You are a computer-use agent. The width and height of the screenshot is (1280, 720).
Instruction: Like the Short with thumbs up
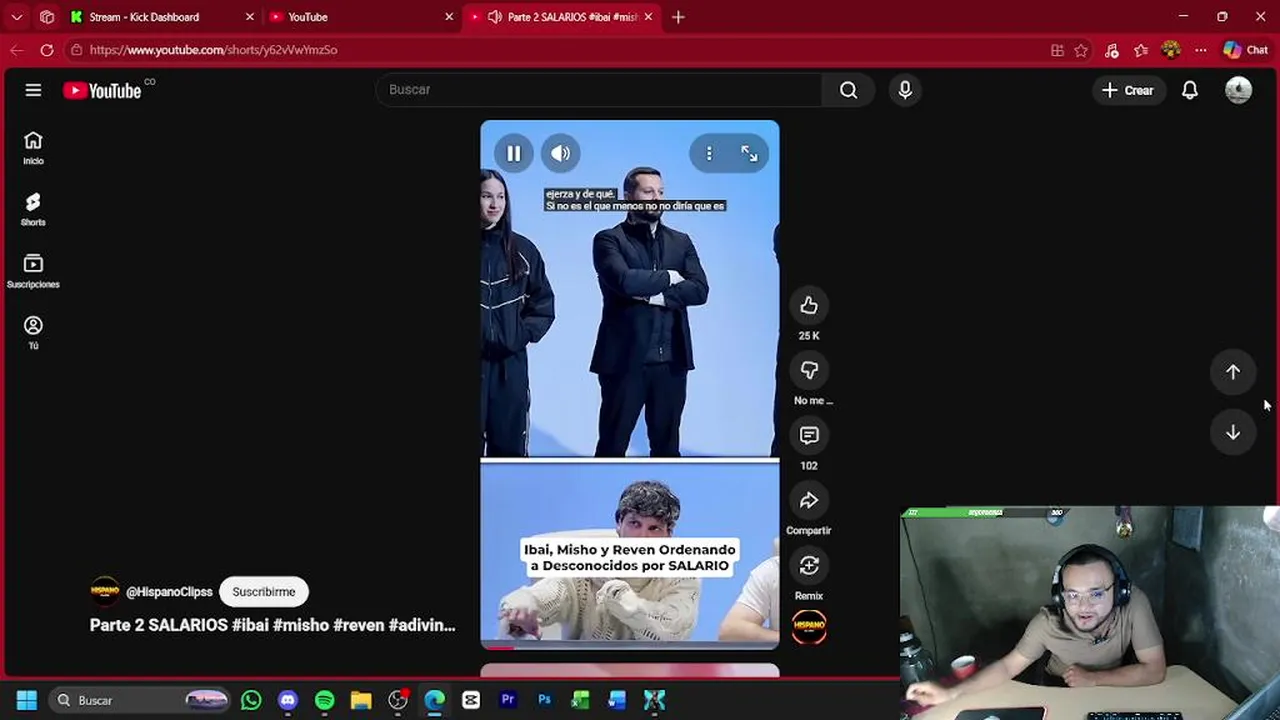pos(809,306)
